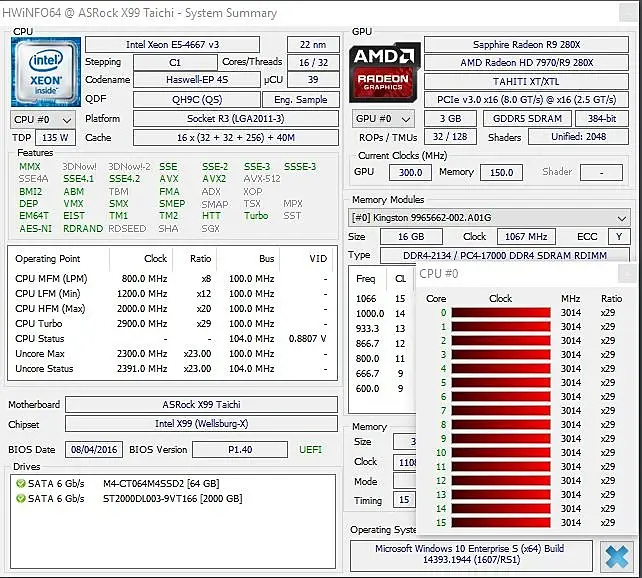Click the Sapphire Radeon R9 280X field
Image resolution: width=642 pixels, height=578 pixels.
(526, 44)
